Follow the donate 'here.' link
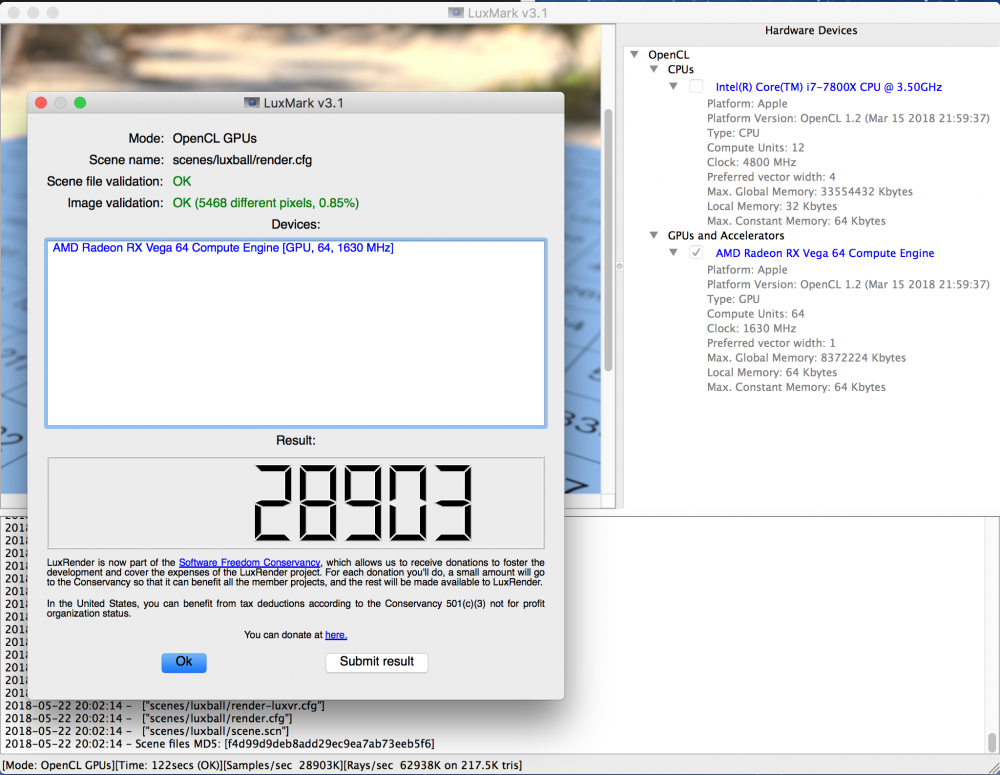 tap(336, 635)
